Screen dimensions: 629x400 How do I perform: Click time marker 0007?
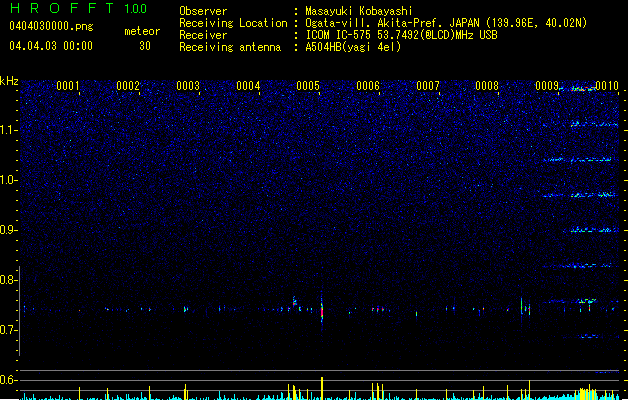point(428,86)
